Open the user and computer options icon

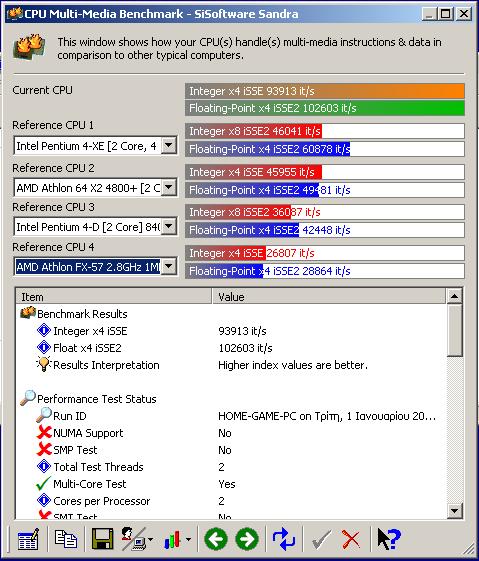(133, 539)
